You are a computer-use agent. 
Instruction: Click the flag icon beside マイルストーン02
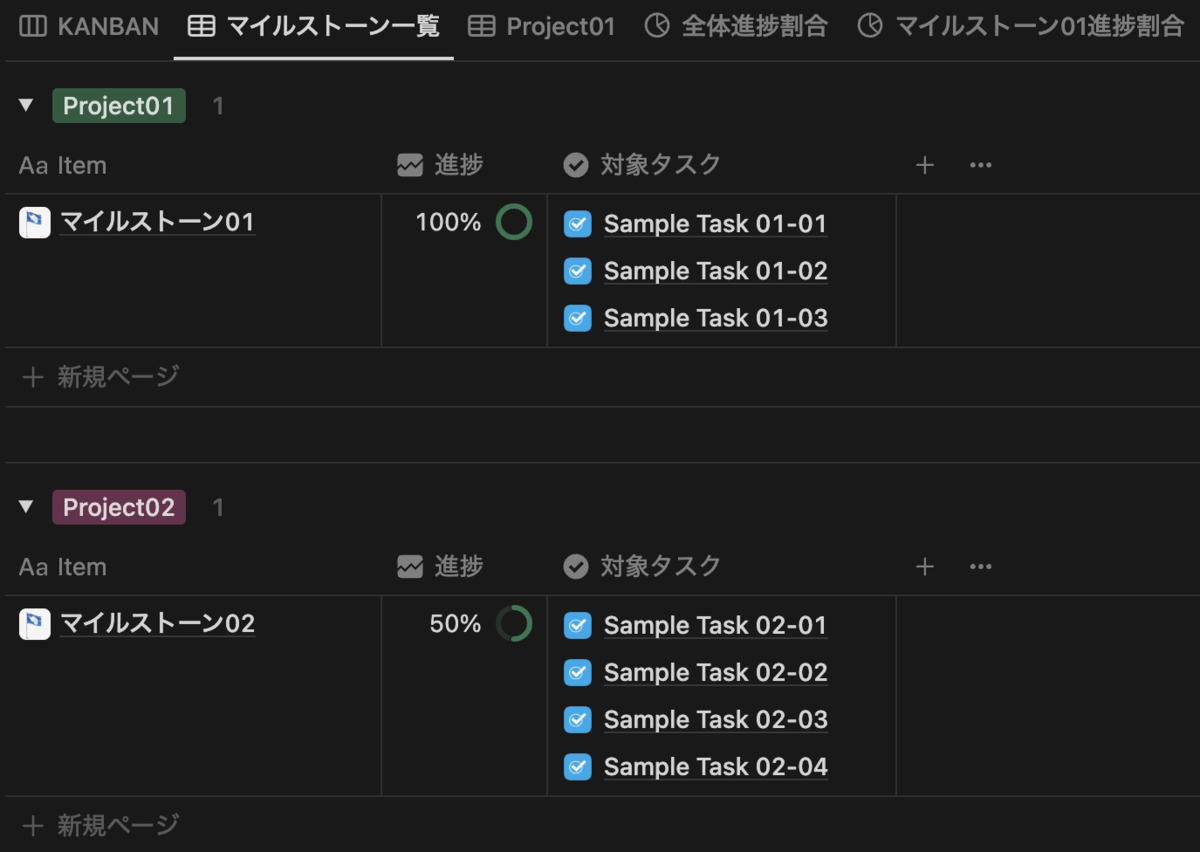[x=35, y=624]
